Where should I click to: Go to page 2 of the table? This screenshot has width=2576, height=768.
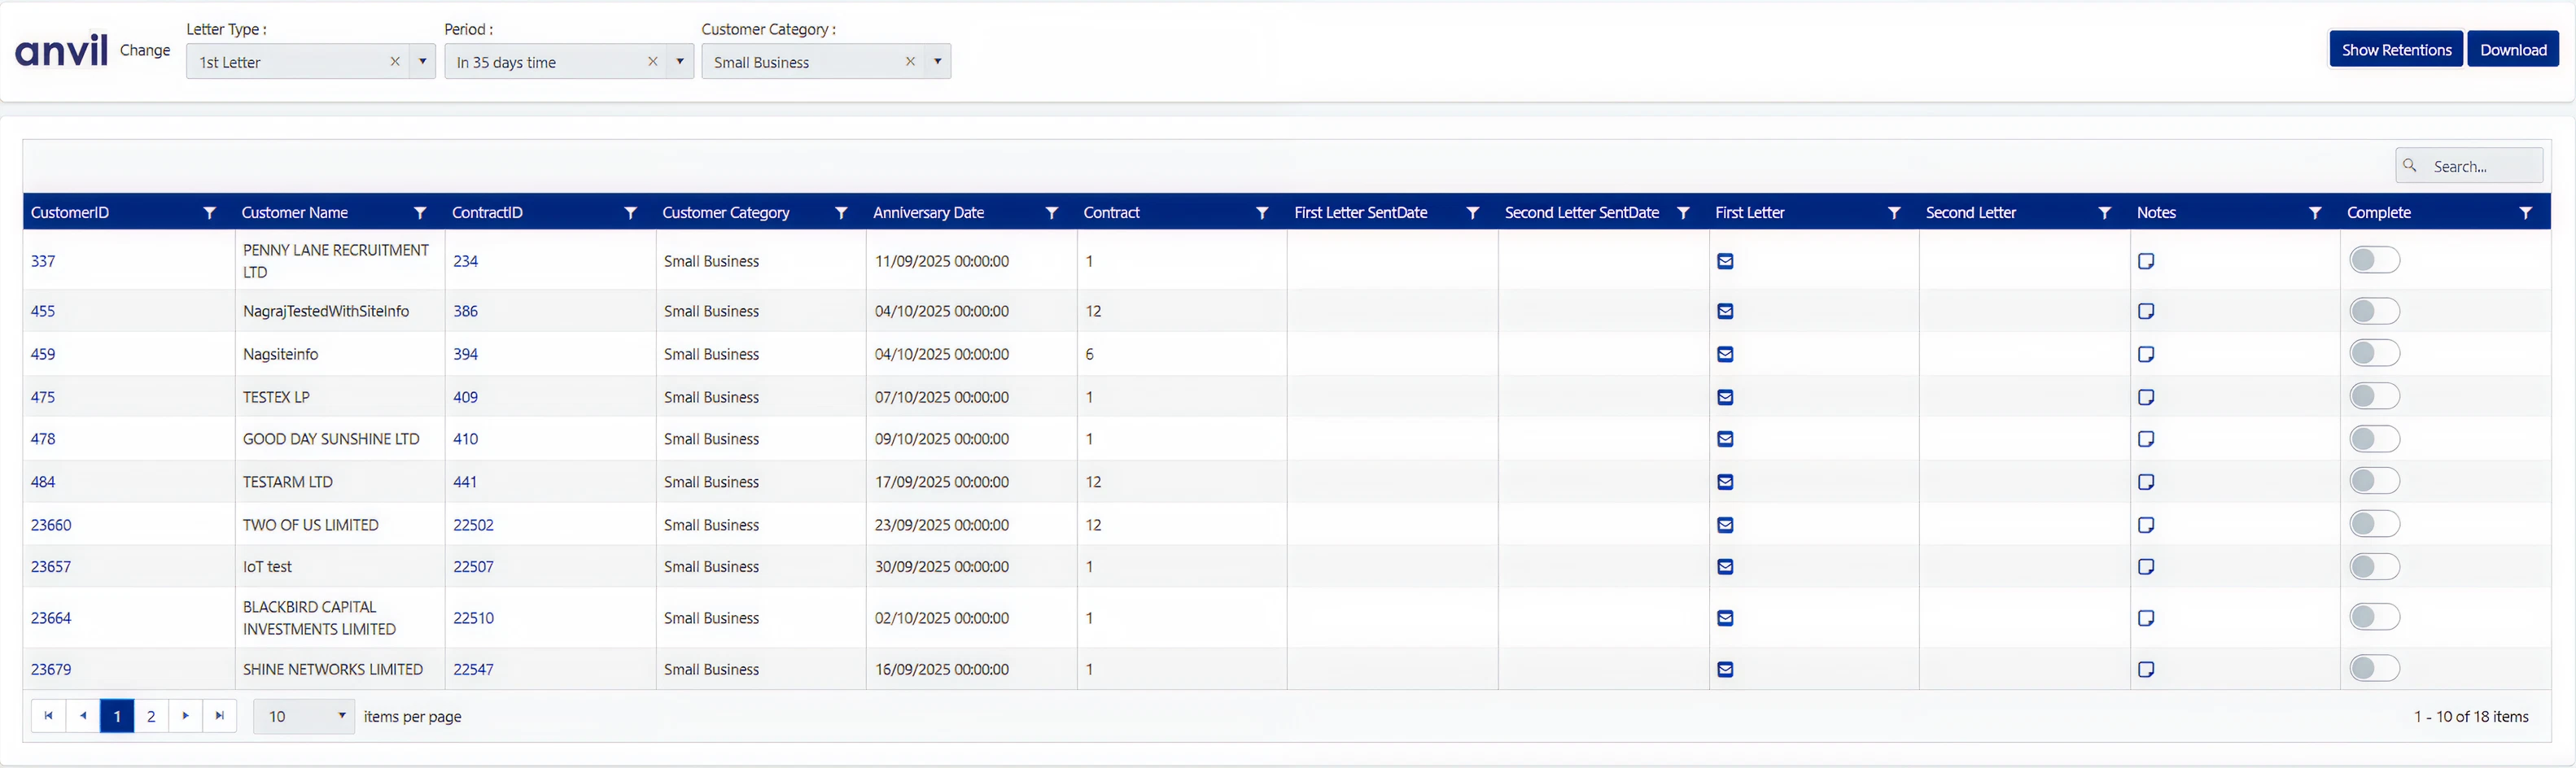pyautogui.click(x=151, y=716)
